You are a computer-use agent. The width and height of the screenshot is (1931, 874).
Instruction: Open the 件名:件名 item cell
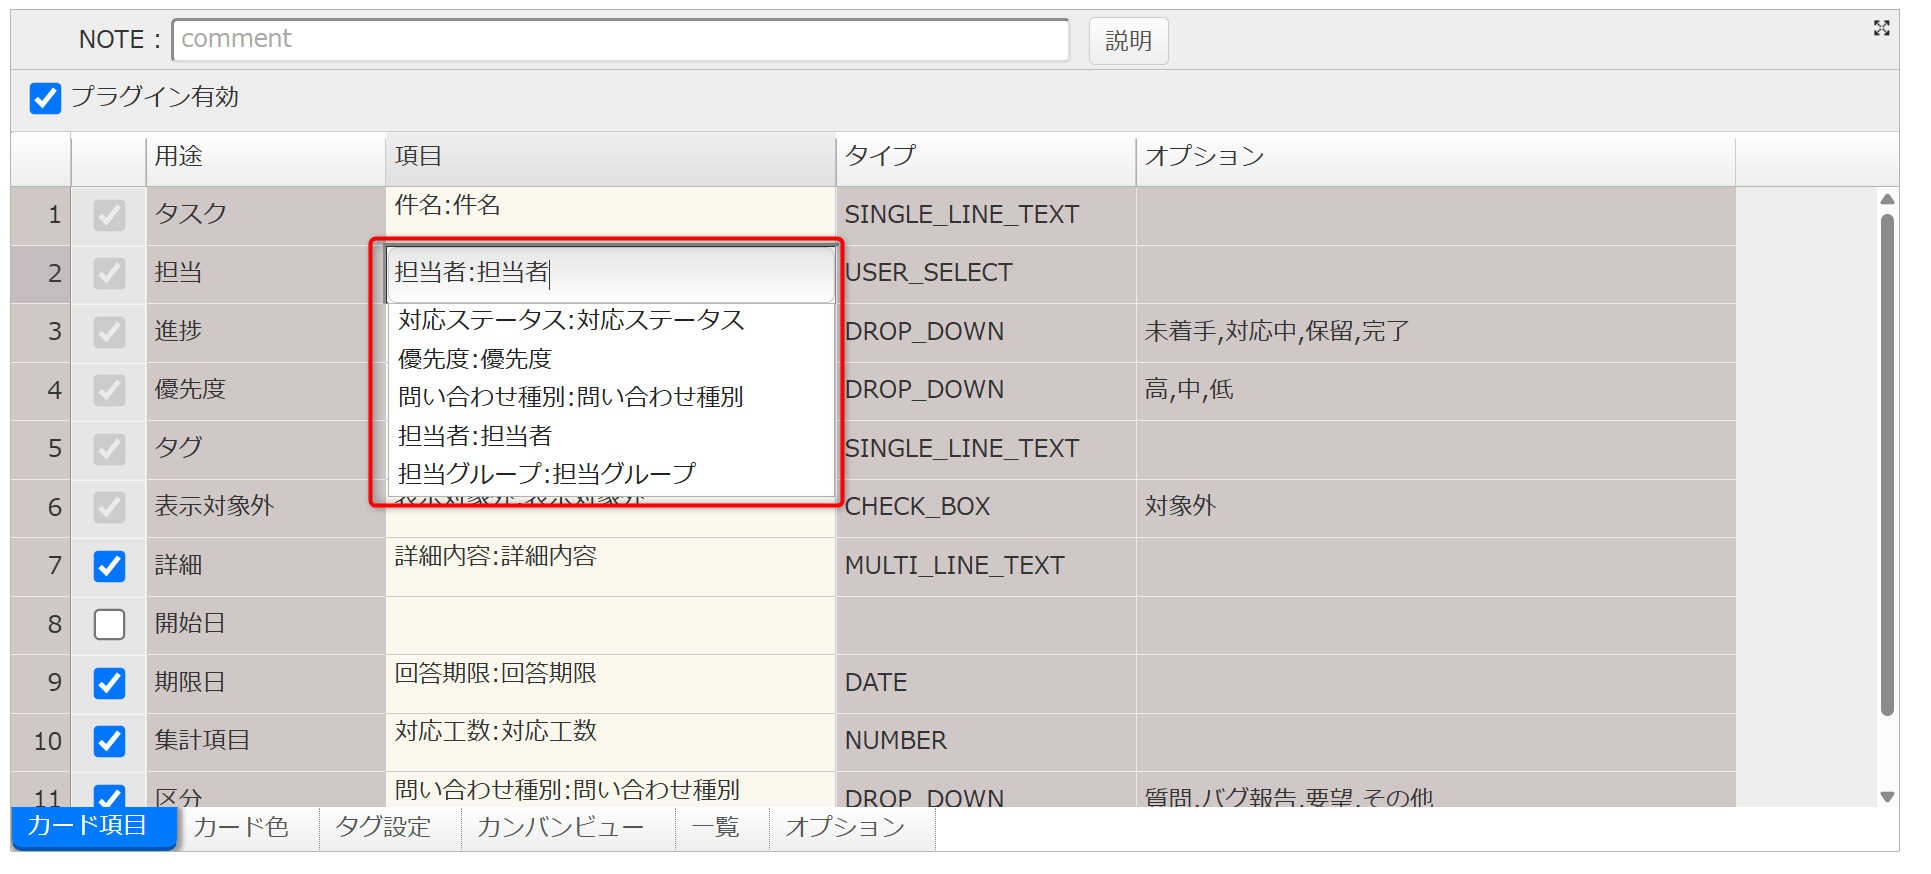pyautogui.click(x=610, y=216)
